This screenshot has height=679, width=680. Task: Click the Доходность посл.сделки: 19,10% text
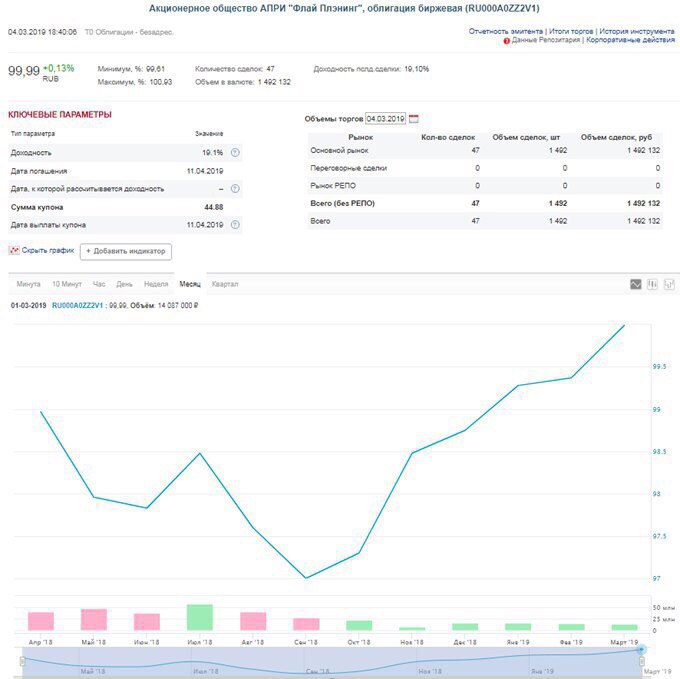(371, 69)
